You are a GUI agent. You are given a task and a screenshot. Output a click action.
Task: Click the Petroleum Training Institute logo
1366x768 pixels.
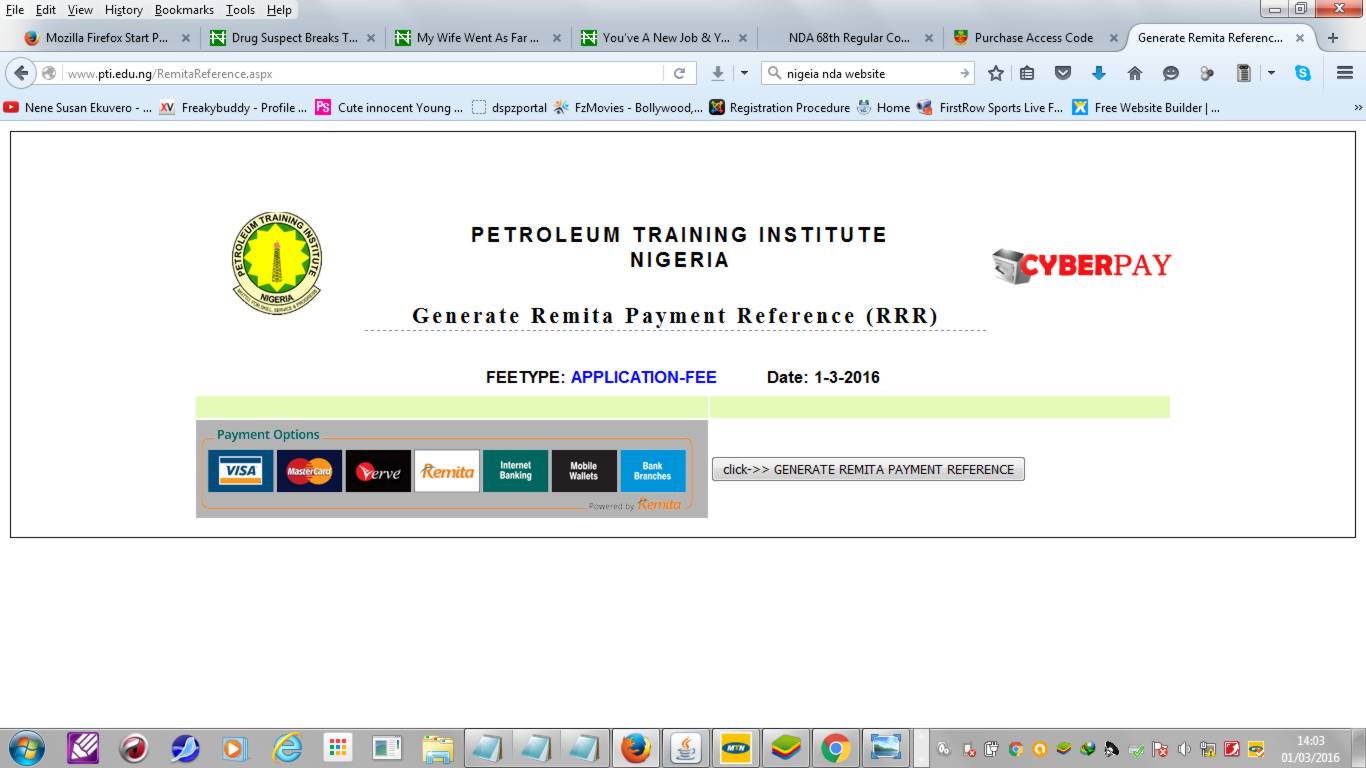pos(276,262)
